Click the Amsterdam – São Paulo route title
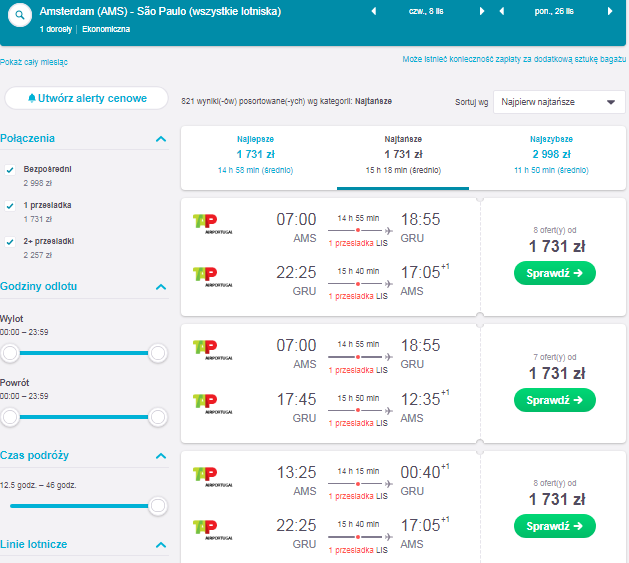This screenshot has width=629, height=563. point(160,11)
